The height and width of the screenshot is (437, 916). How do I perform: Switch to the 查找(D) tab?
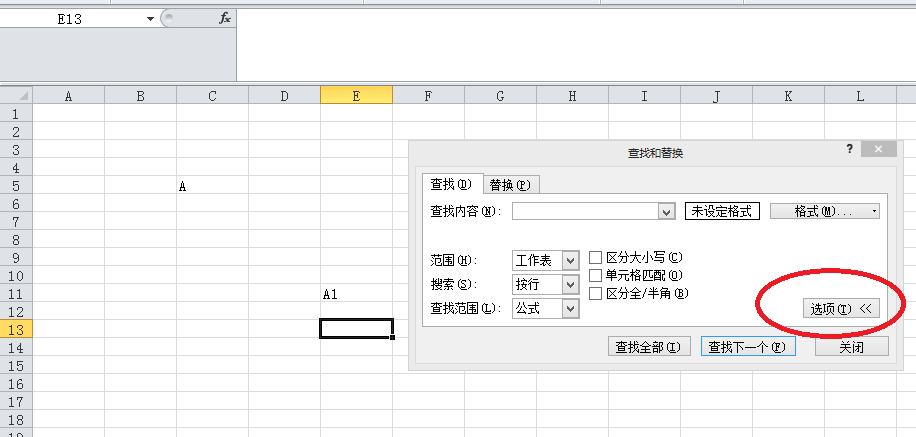[451, 184]
